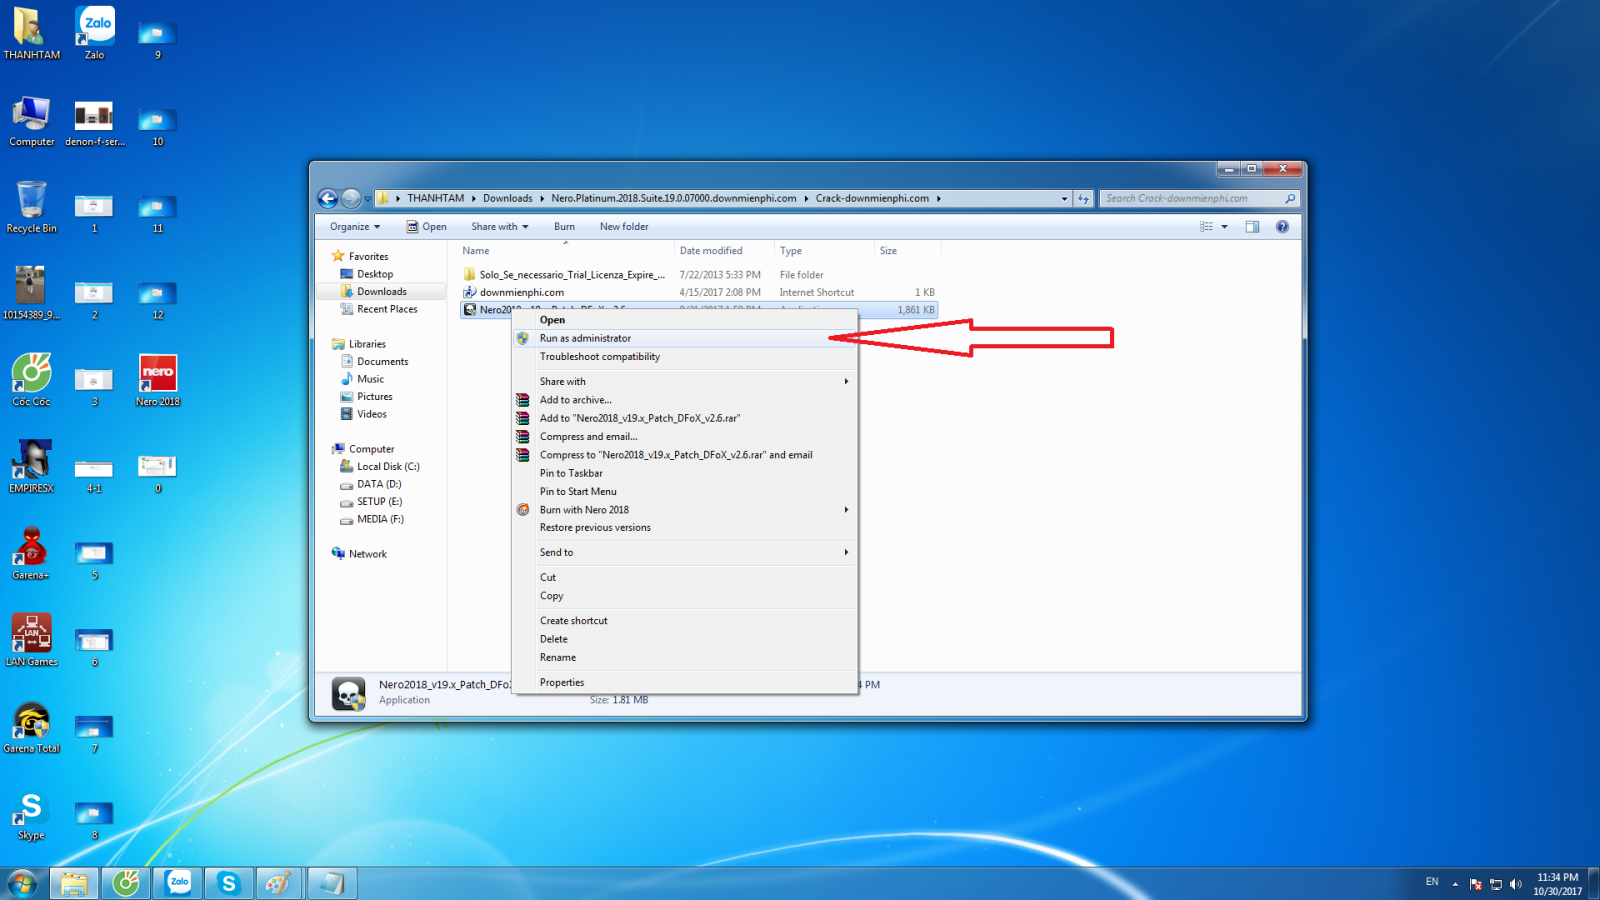This screenshot has width=1600, height=900.
Task: Open the Organize dropdown menu
Action: point(355,227)
